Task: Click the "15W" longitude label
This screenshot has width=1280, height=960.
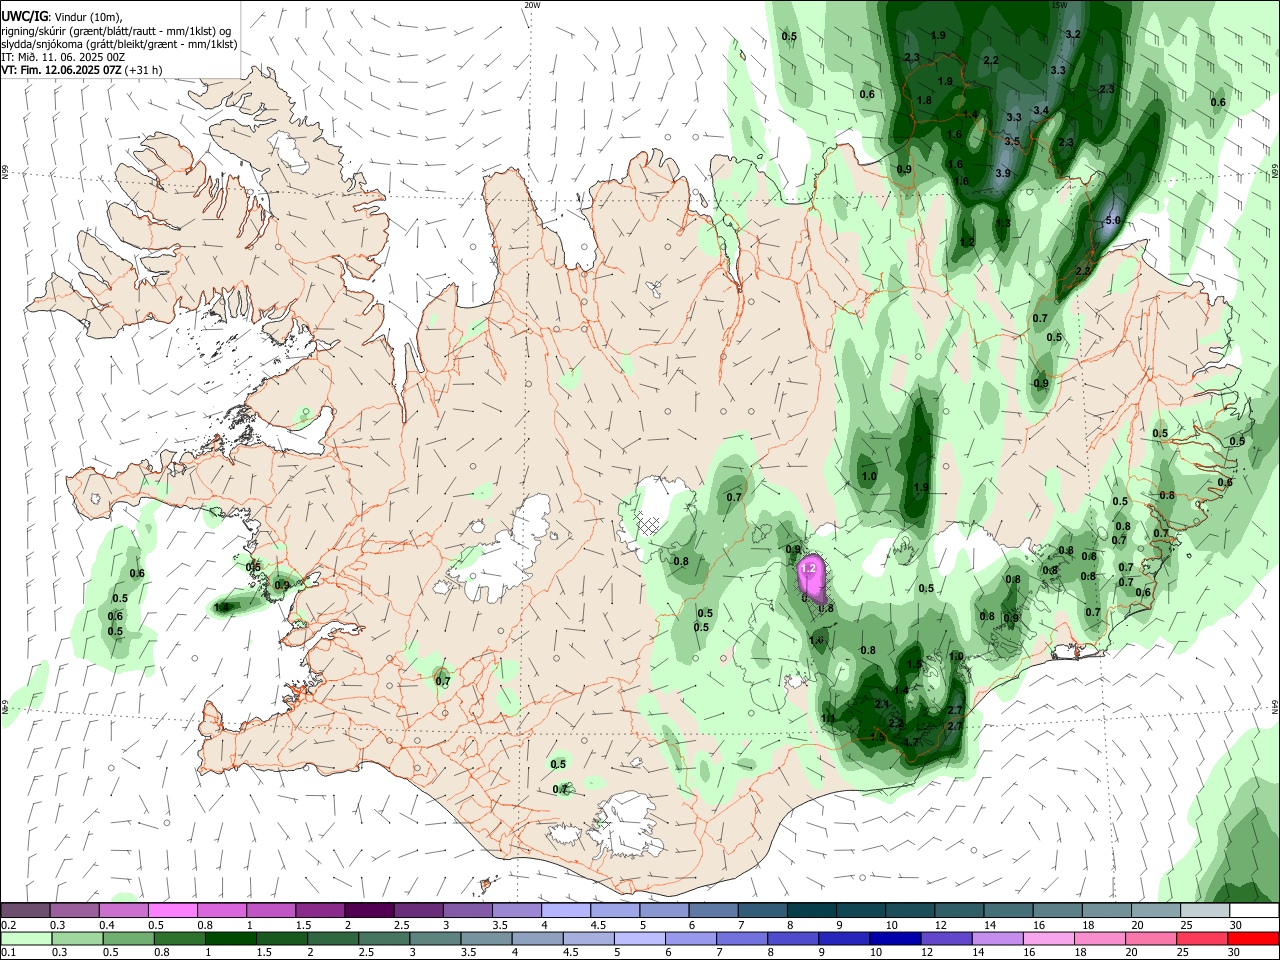Action: pyautogui.click(x=1058, y=5)
